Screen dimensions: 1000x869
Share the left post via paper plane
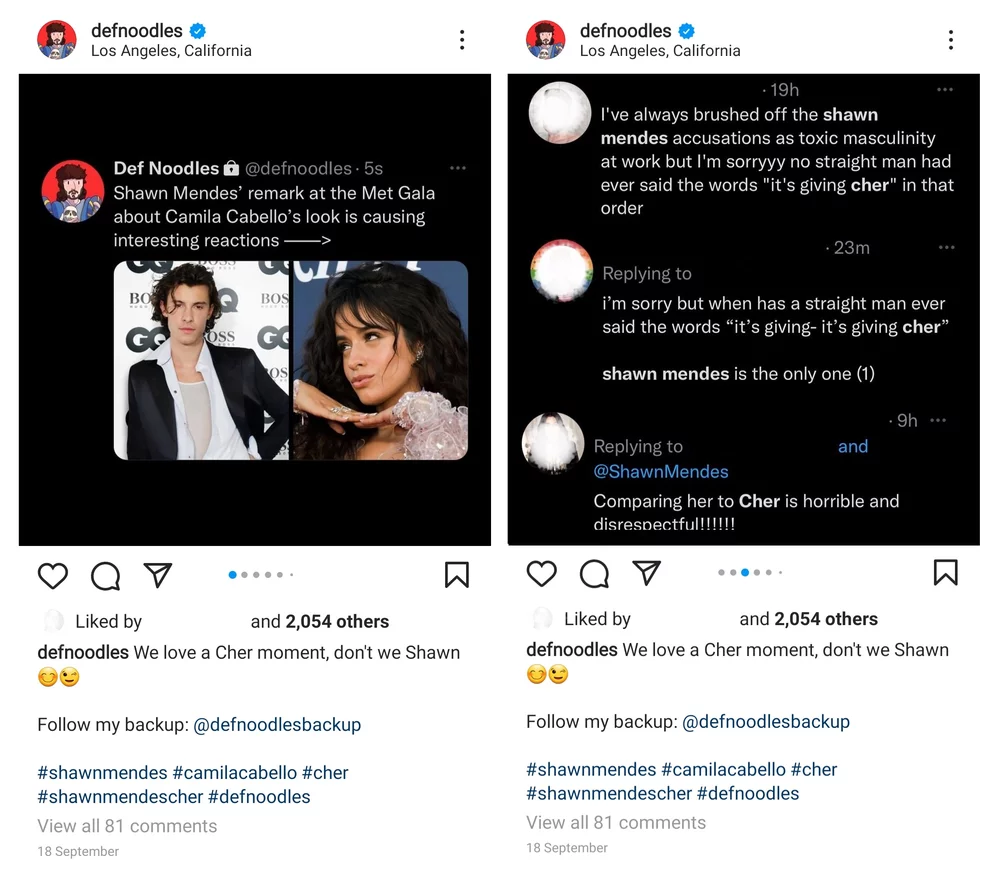pos(158,575)
